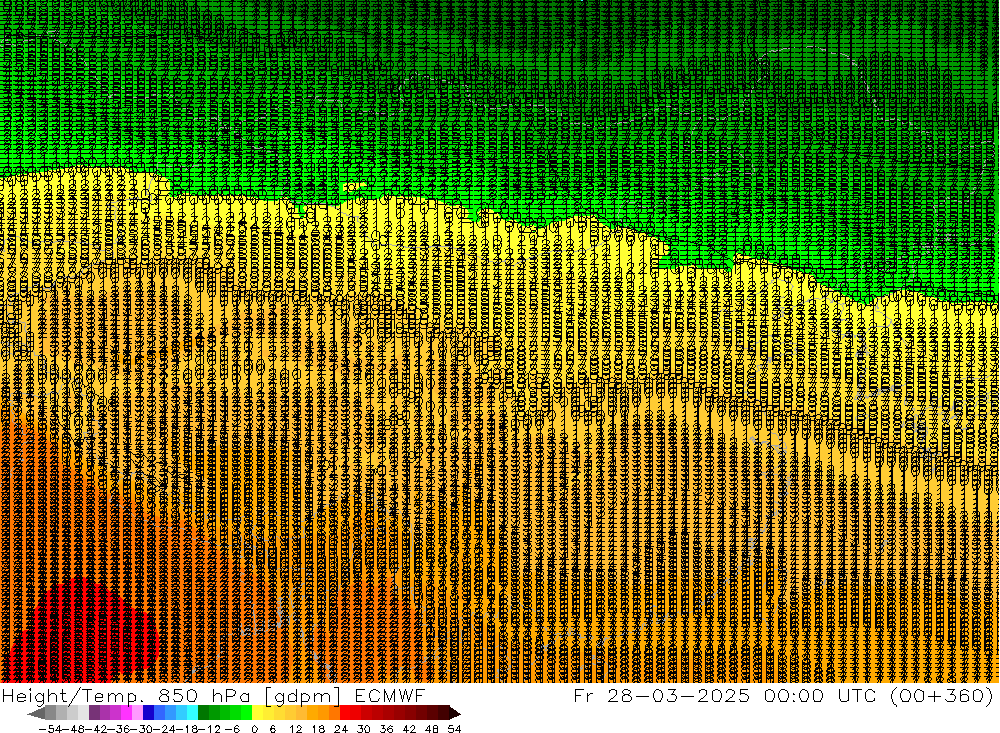Click the '30' legend value

364,729
